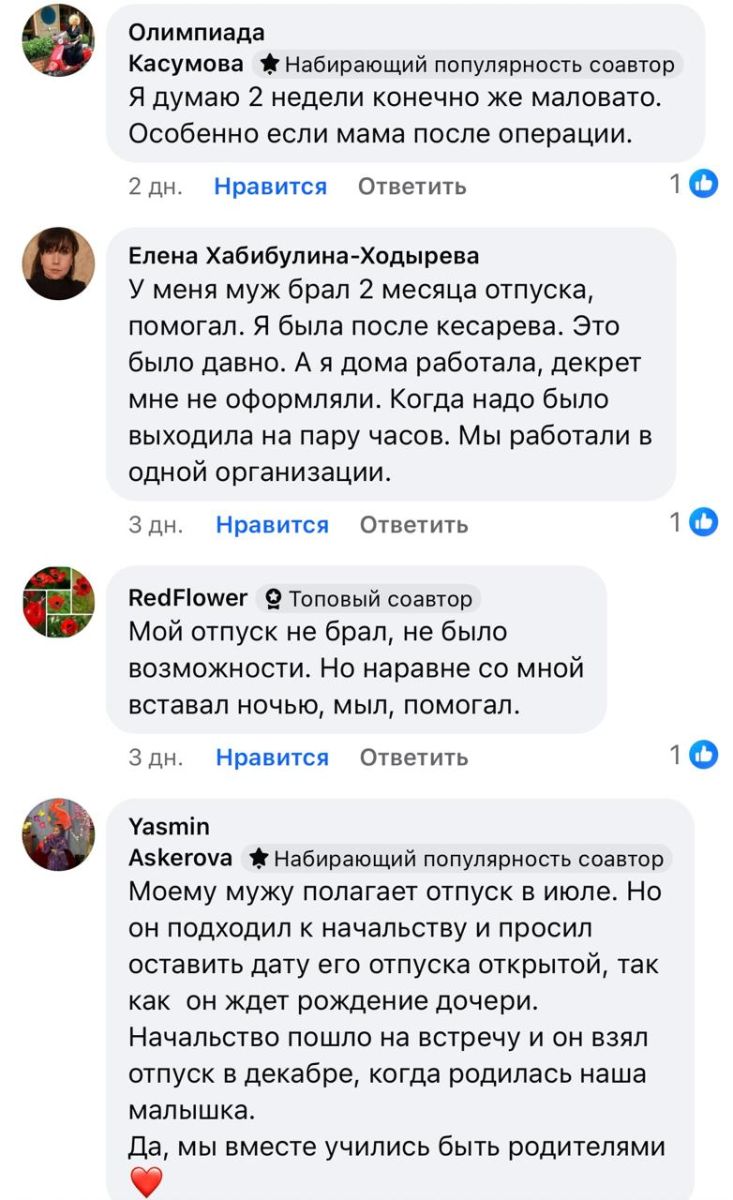Click the like reaction icon under RedFlower's comment
This screenshot has width=733, height=1200.
(x=705, y=755)
